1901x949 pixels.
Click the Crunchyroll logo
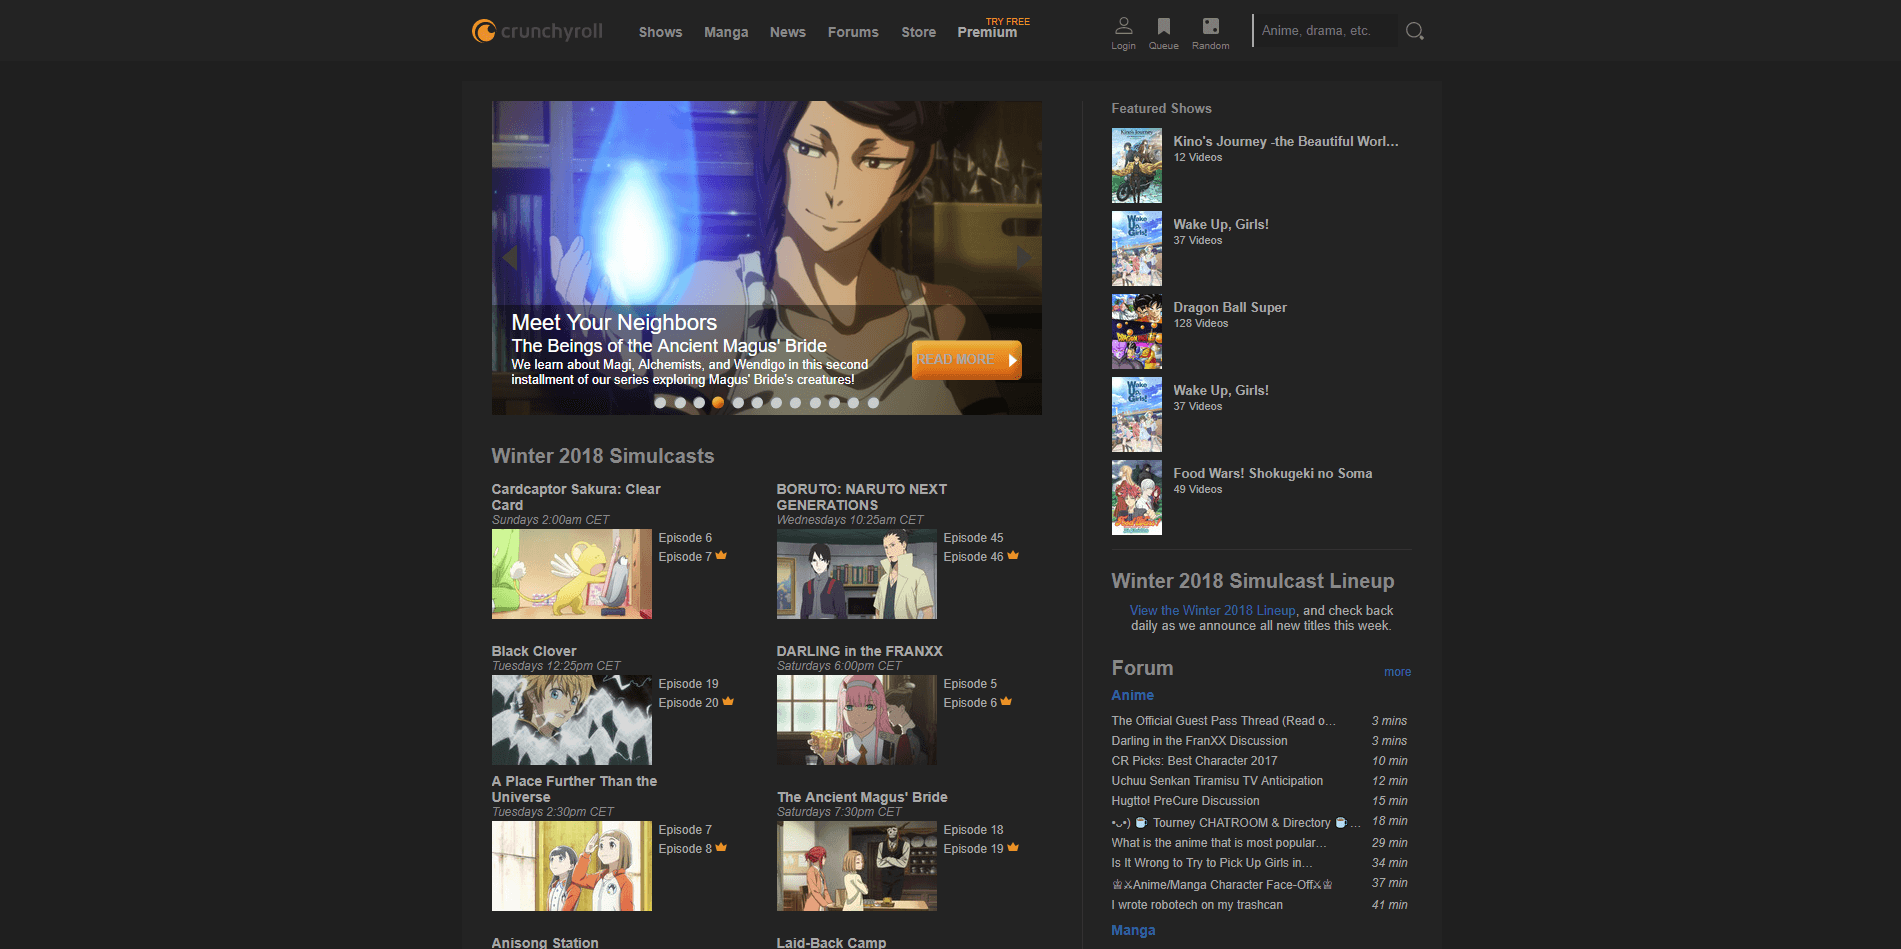click(537, 30)
